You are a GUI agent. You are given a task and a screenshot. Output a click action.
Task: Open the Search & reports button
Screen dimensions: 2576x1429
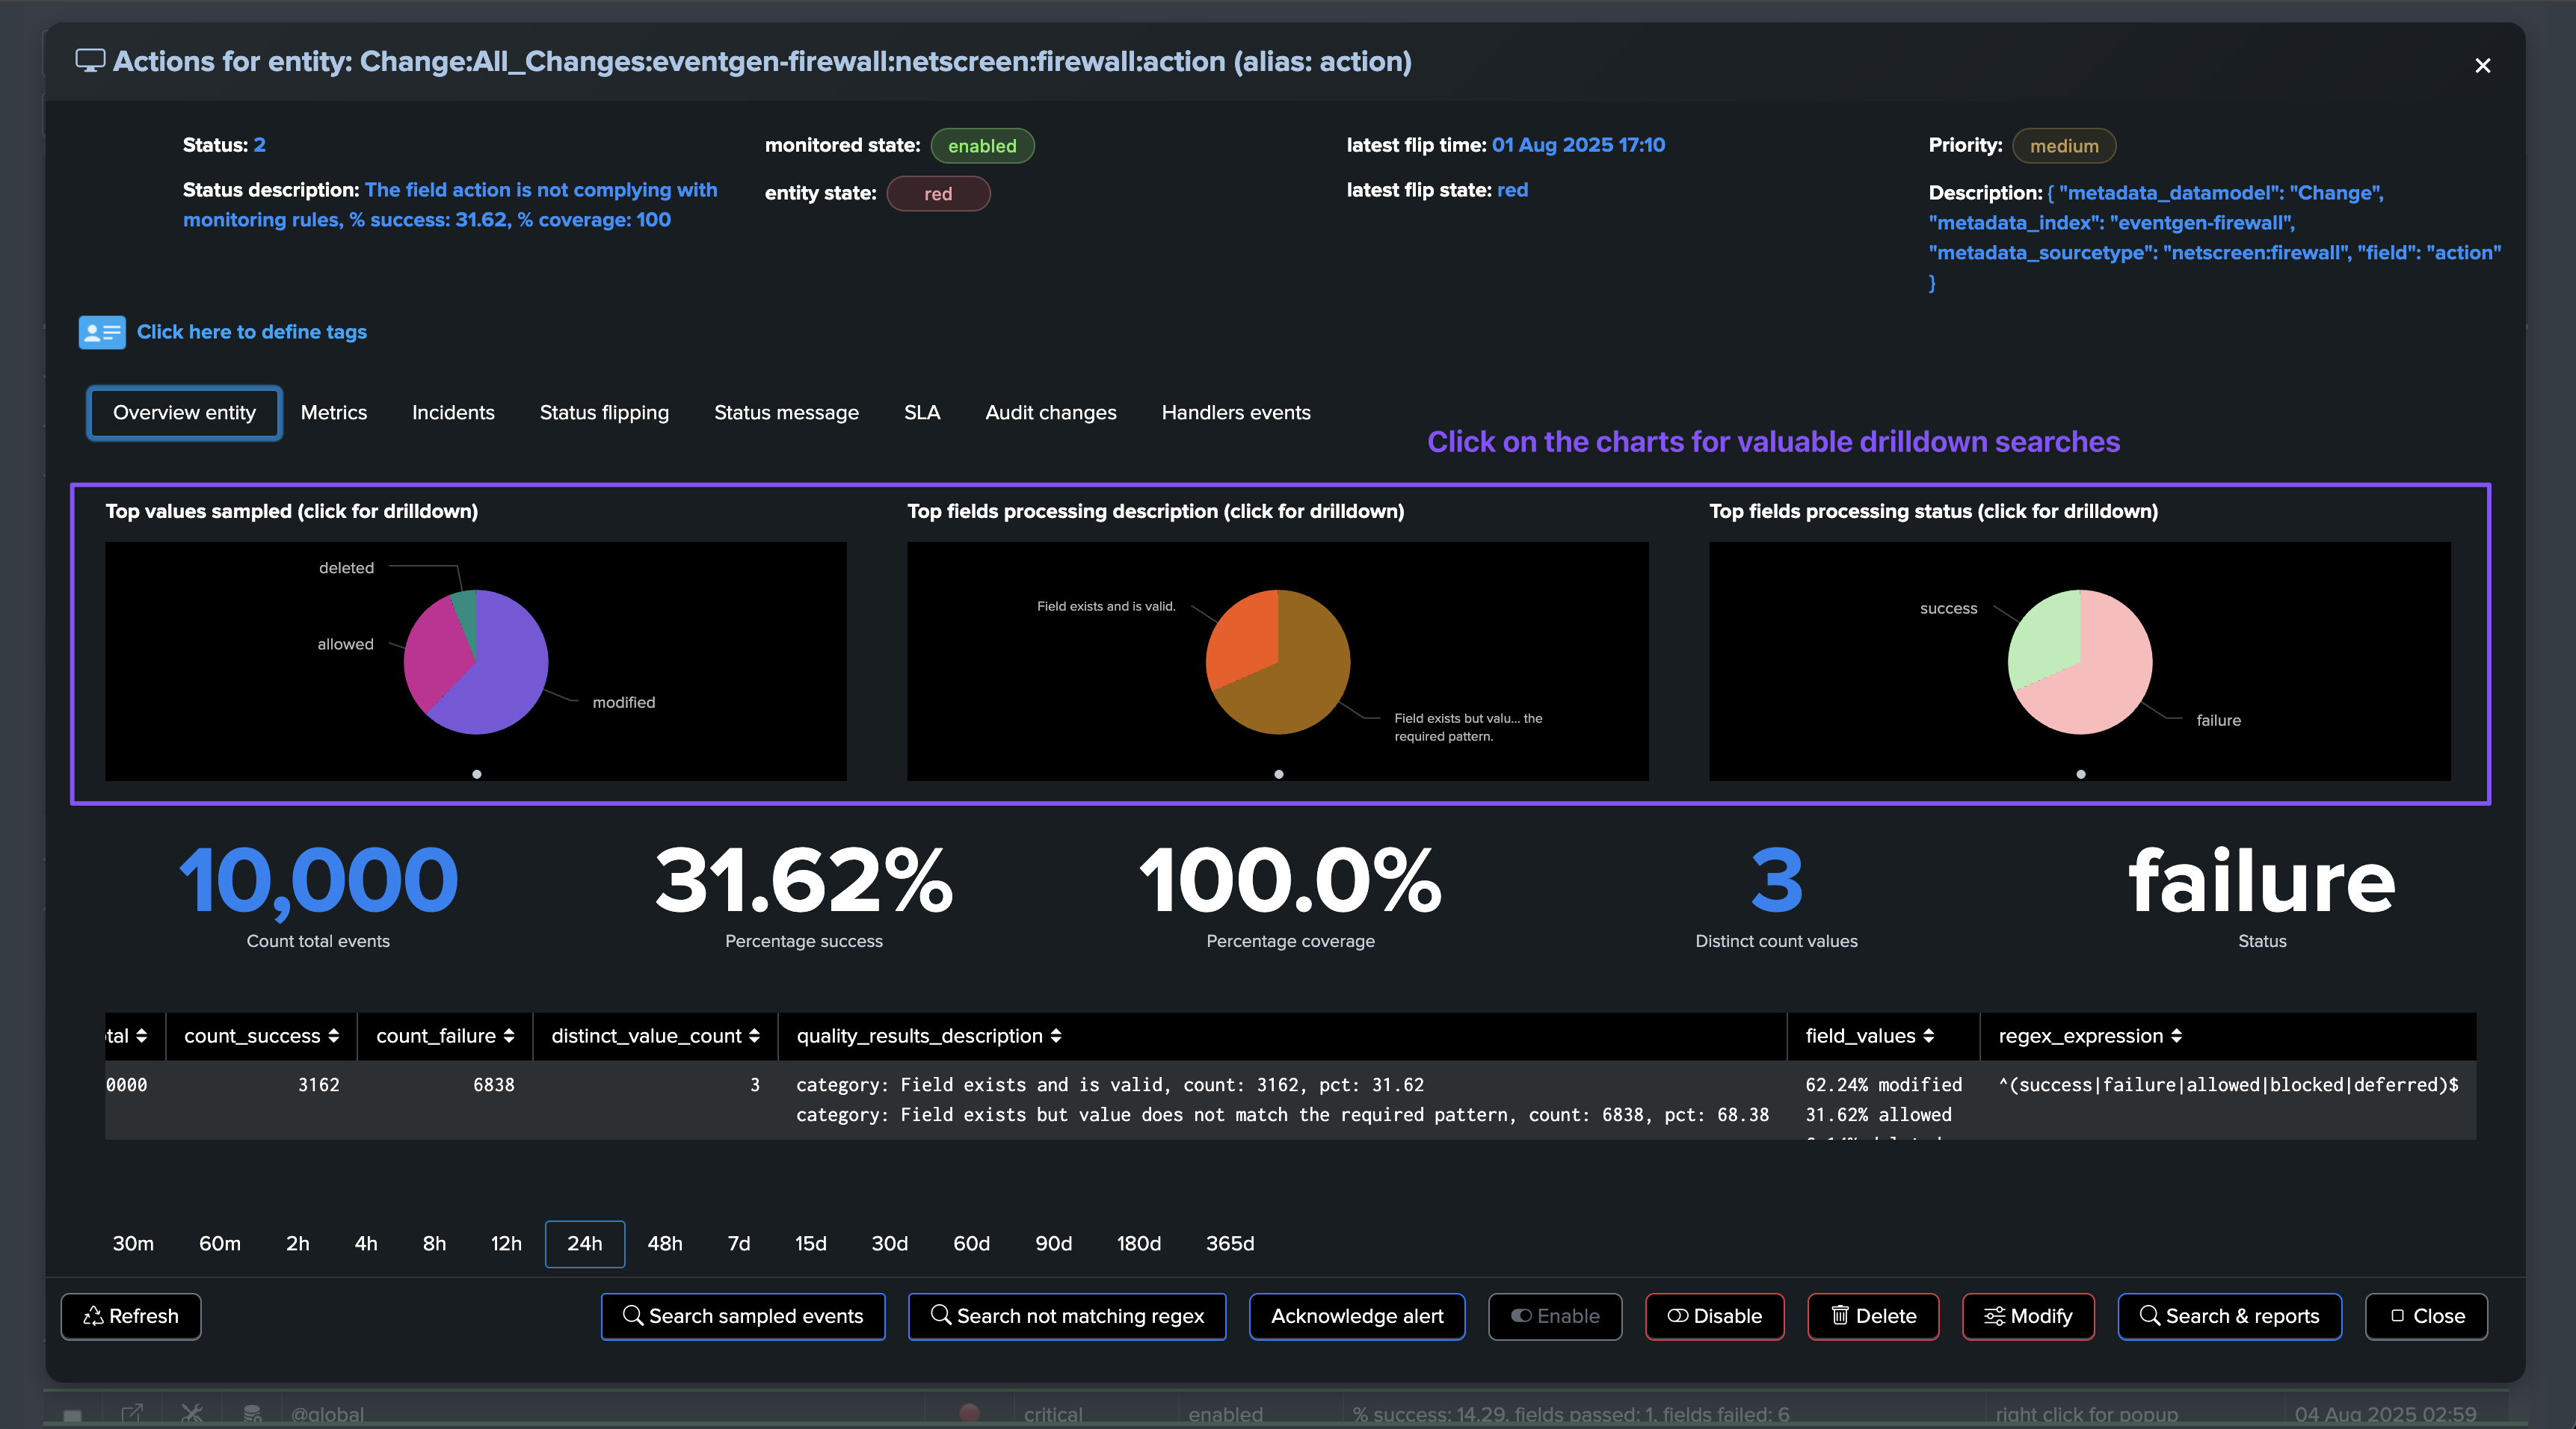pos(2230,1316)
